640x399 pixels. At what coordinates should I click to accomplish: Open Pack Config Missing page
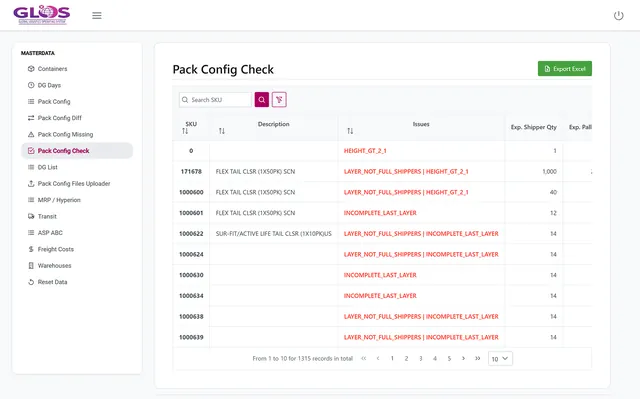pos(65,134)
